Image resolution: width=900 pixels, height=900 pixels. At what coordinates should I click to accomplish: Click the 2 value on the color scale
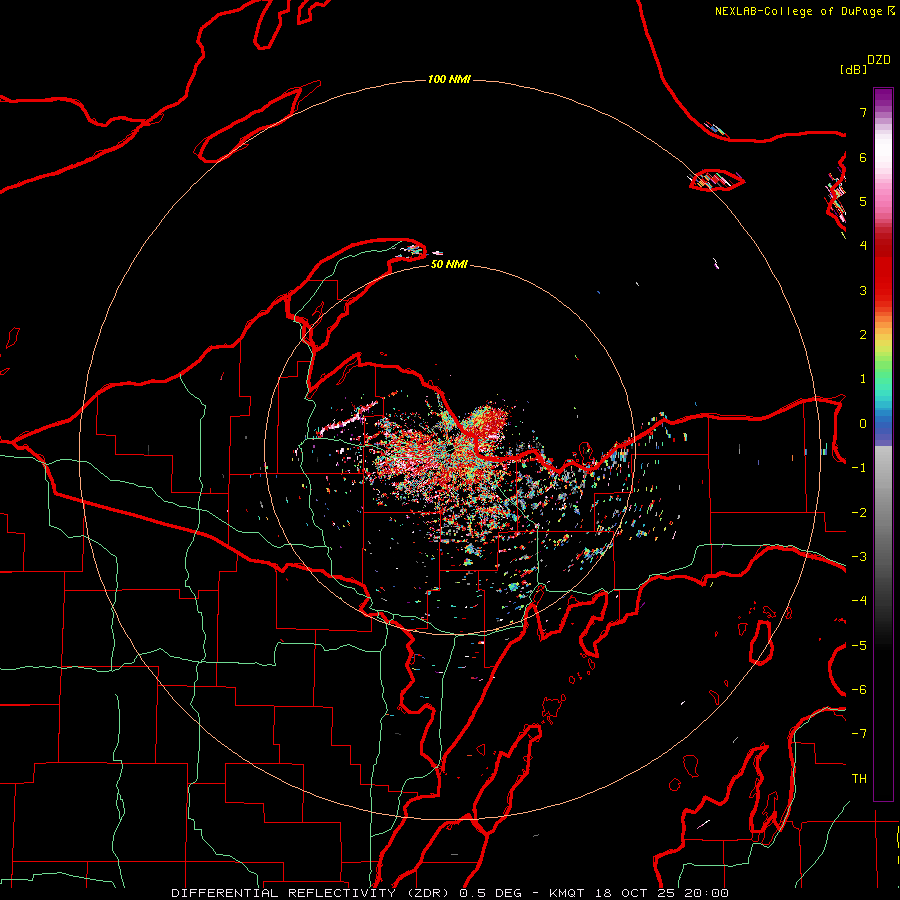click(863, 335)
